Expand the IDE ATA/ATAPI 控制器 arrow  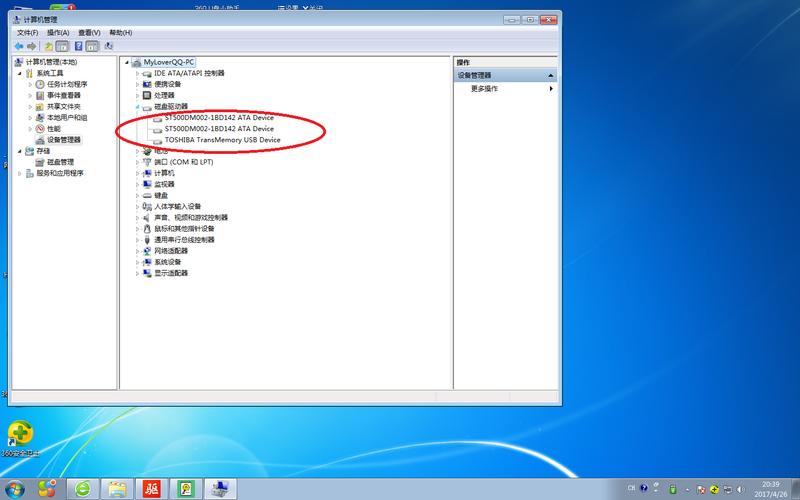pos(137,73)
